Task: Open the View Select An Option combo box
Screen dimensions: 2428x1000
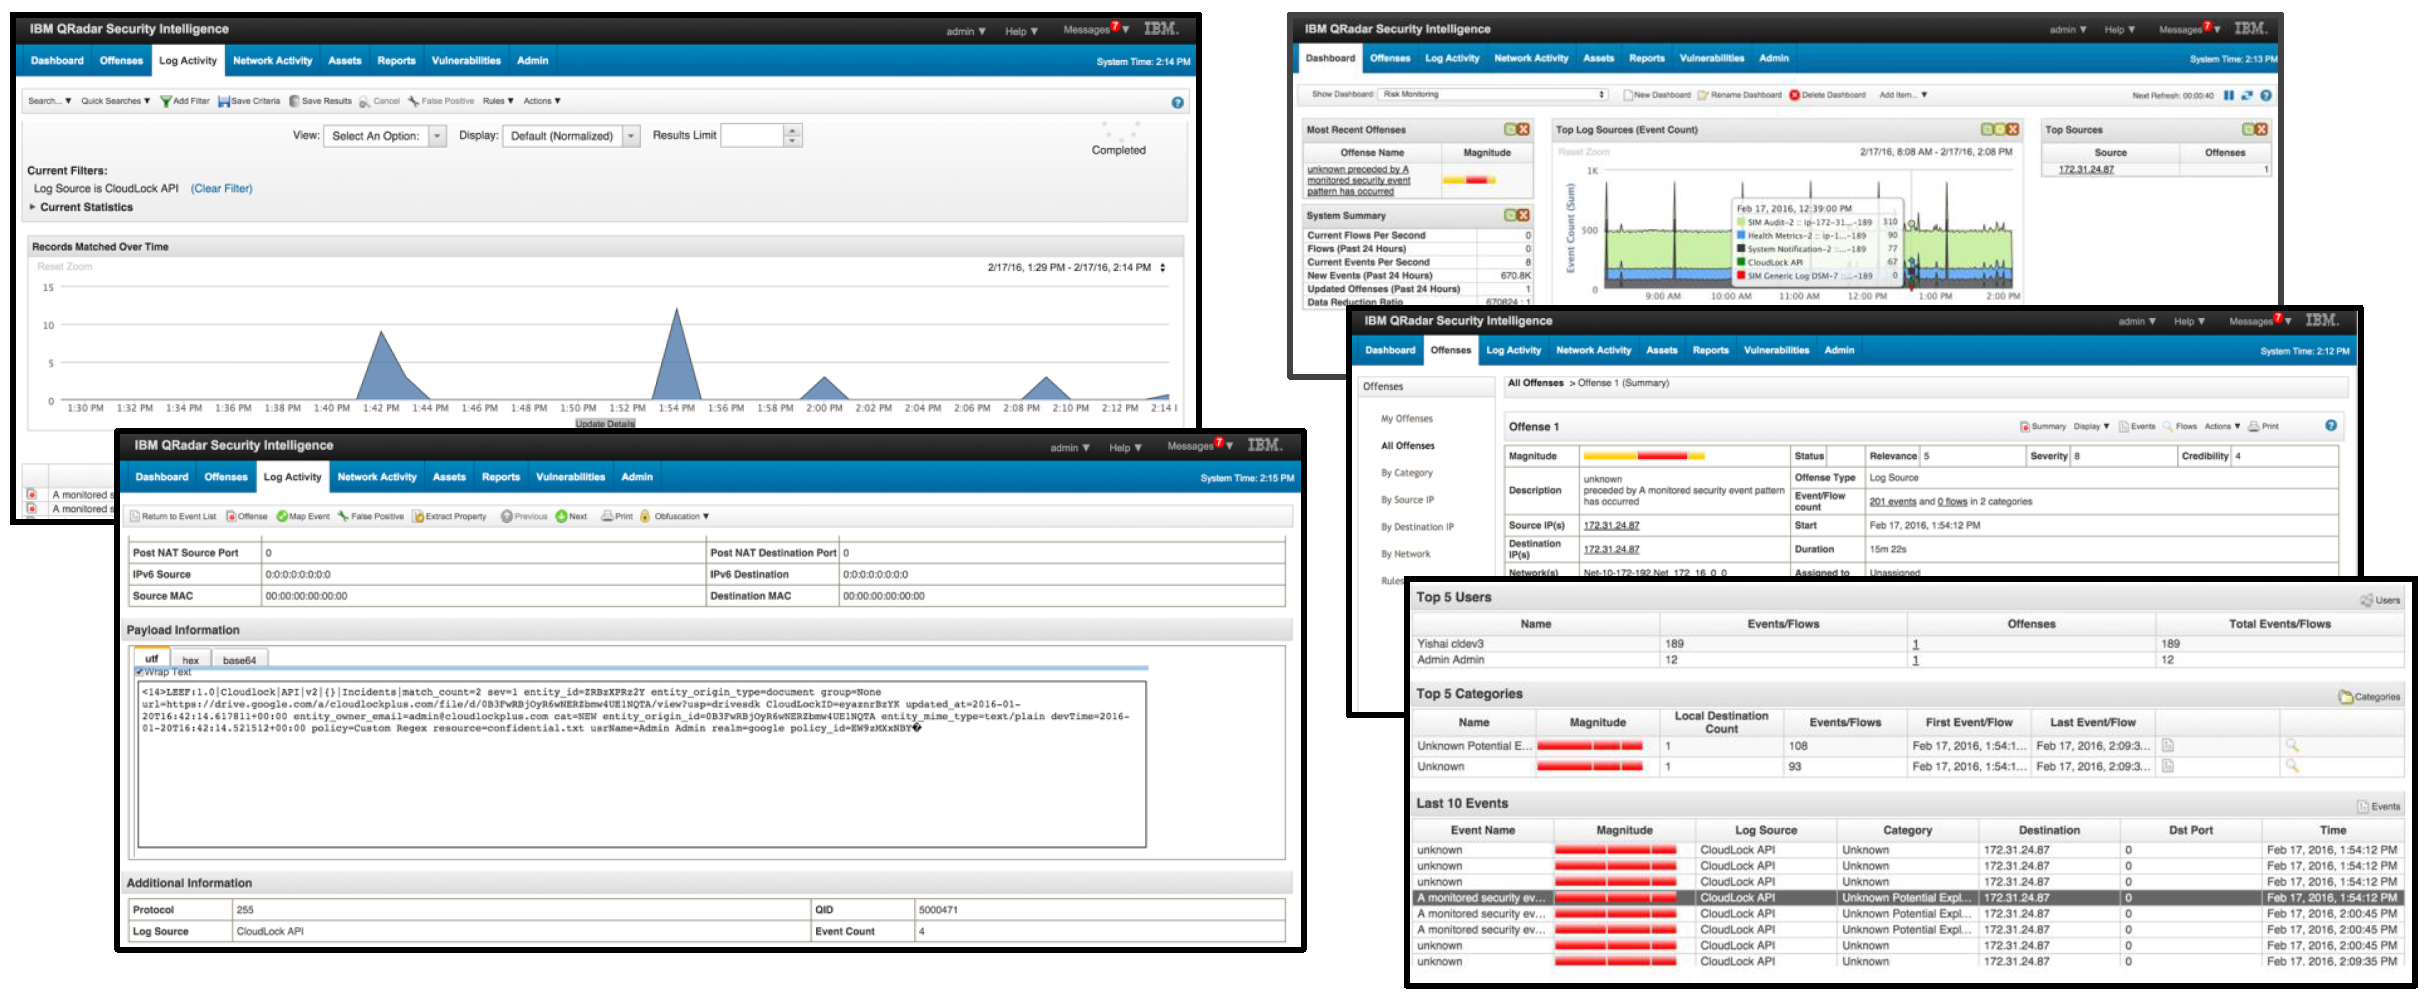Action: pyautogui.click(x=385, y=136)
